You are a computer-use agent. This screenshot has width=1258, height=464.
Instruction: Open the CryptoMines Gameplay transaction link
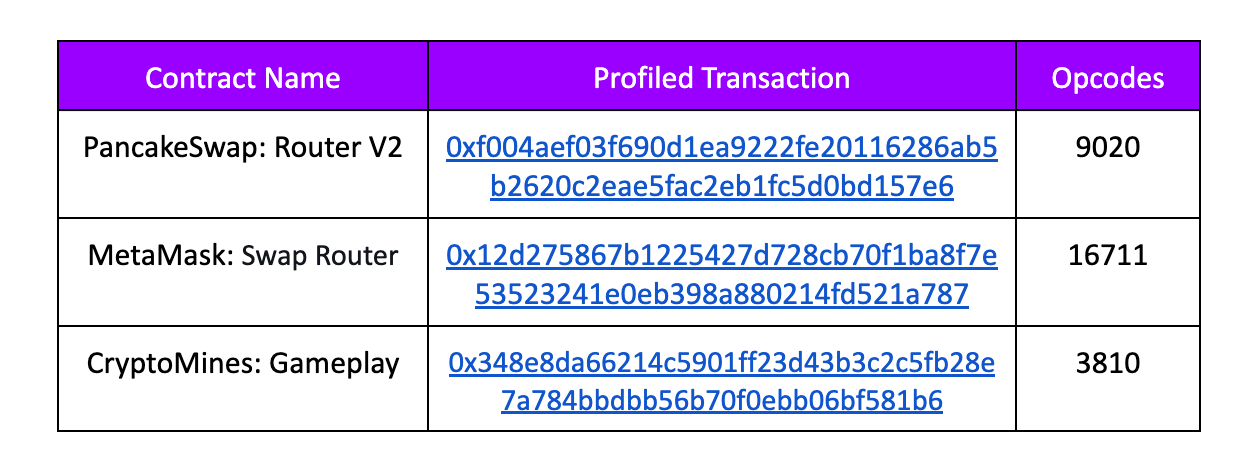click(721, 364)
